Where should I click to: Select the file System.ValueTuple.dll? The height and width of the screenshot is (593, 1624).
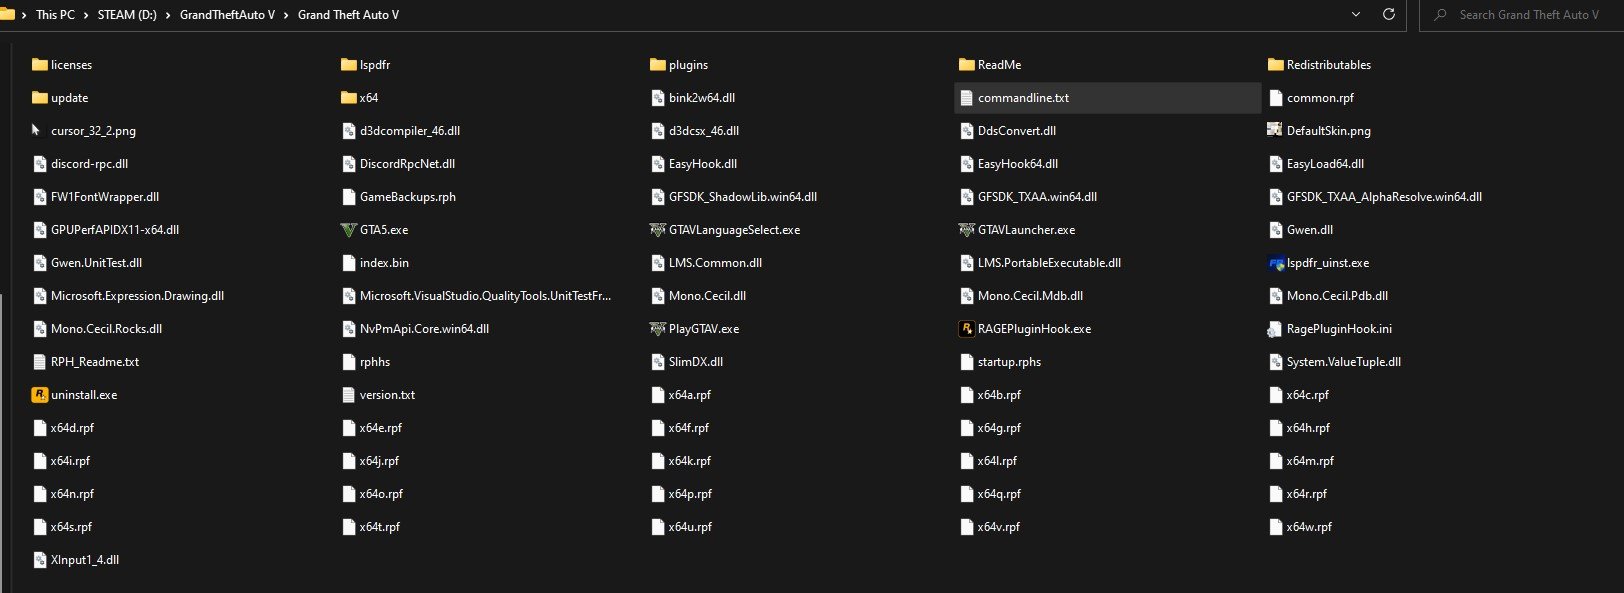click(x=1343, y=362)
